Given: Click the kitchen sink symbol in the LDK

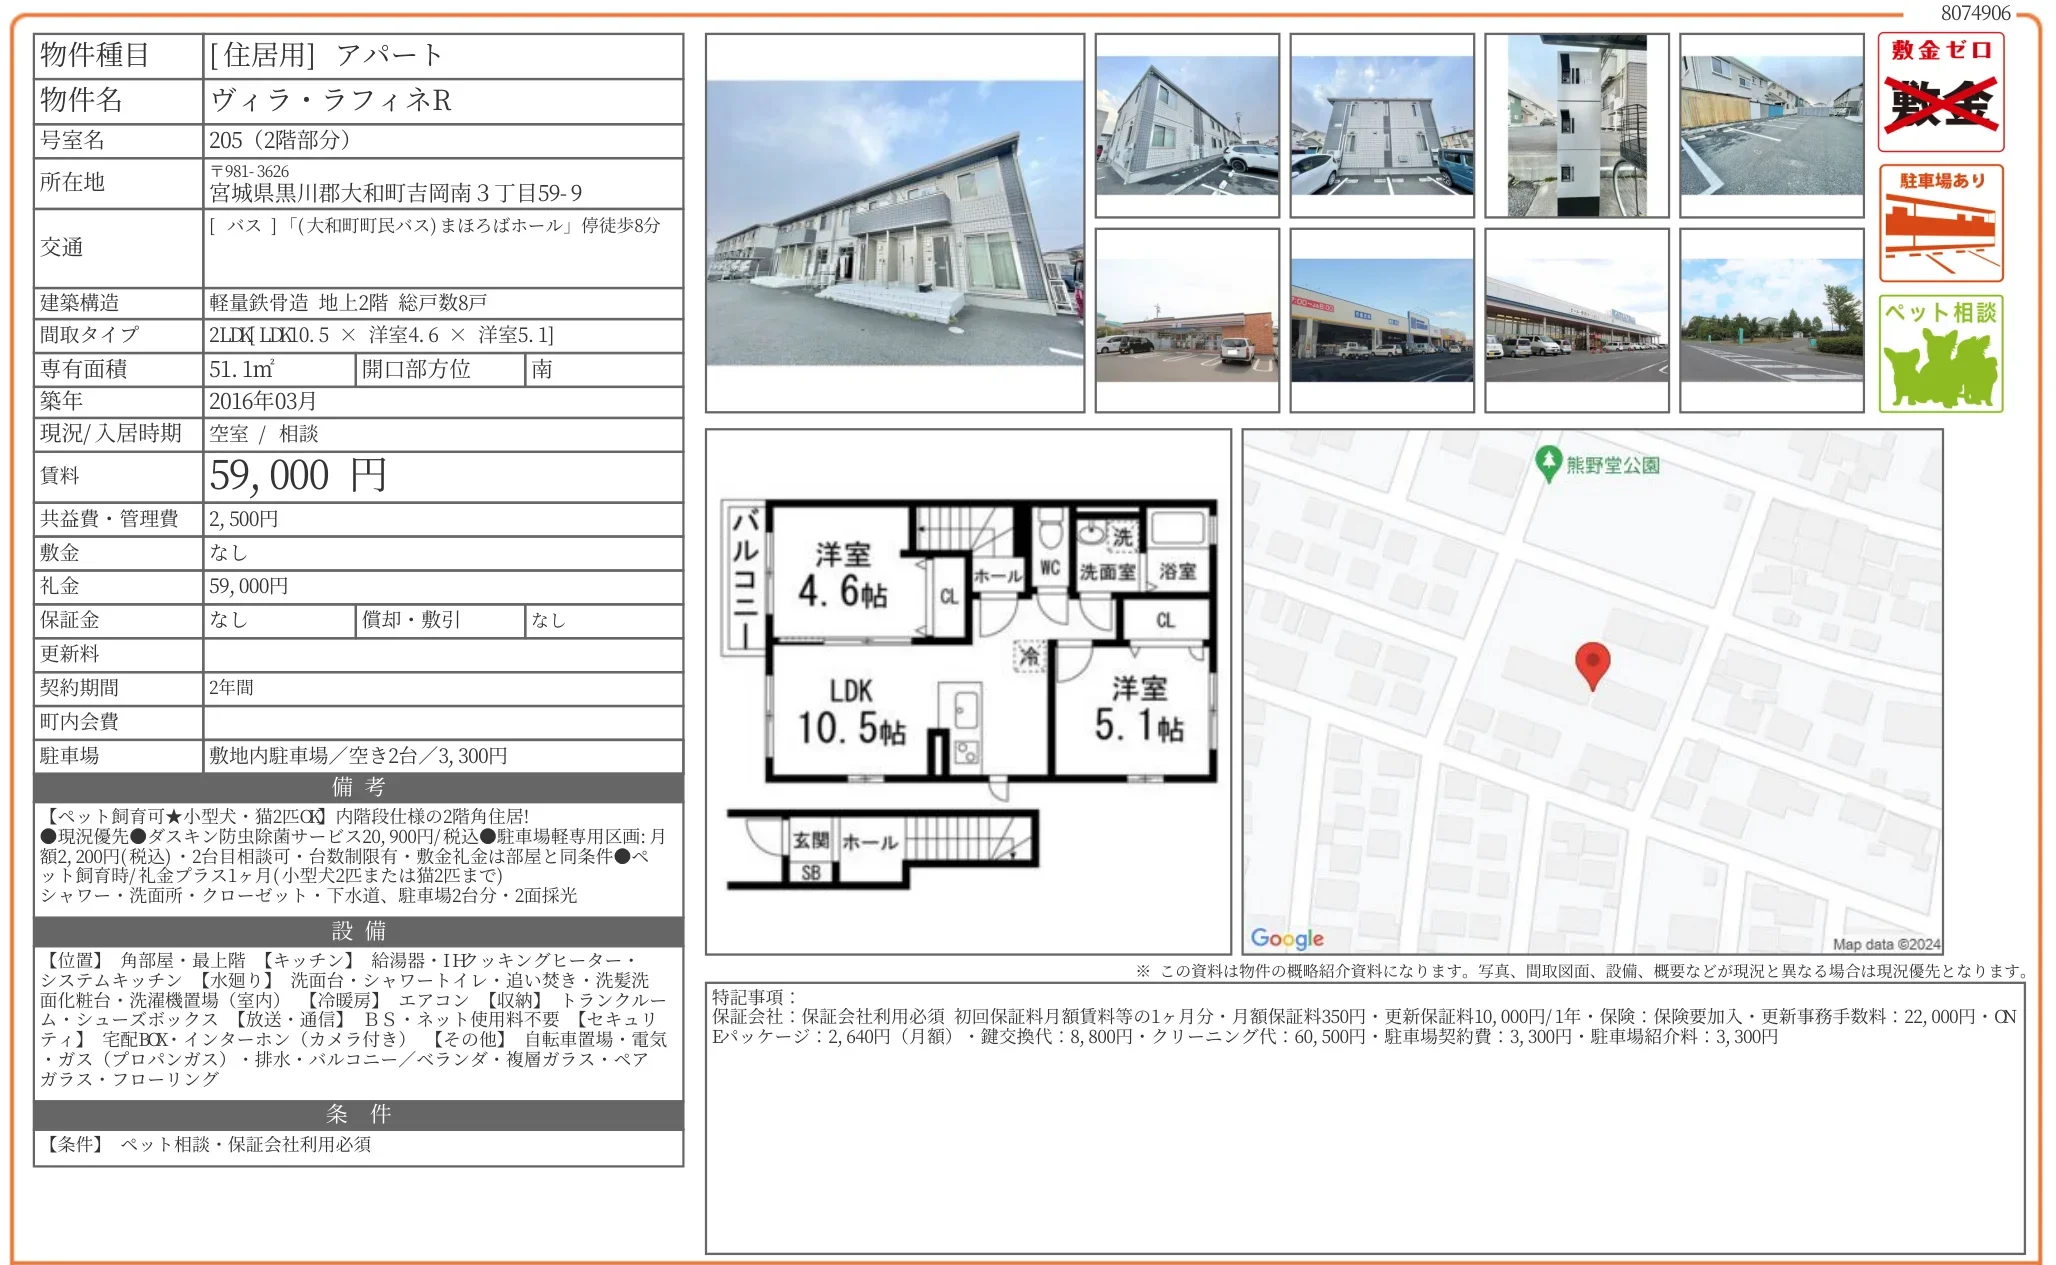Looking at the screenshot, I should [965, 709].
